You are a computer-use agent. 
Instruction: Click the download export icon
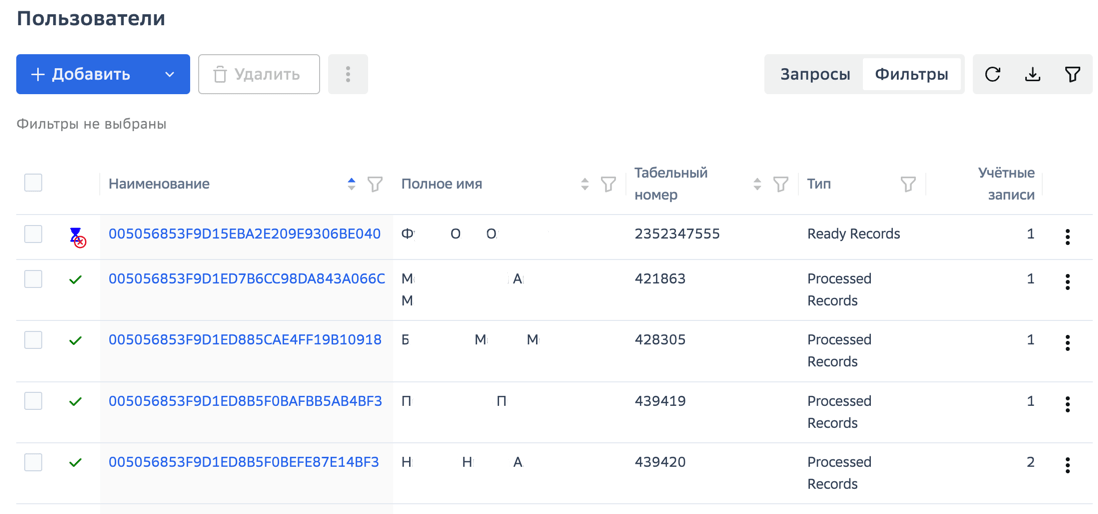[x=1031, y=74]
